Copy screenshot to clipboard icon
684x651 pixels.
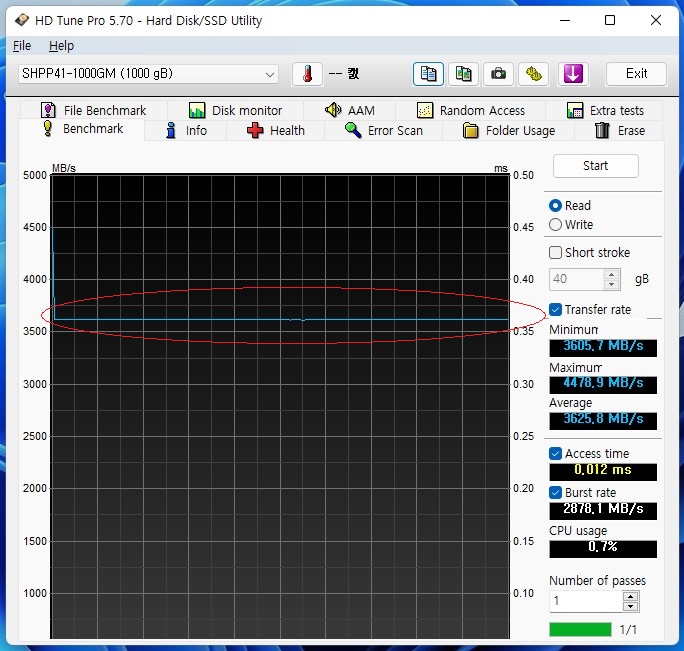[x=463, y=74]
